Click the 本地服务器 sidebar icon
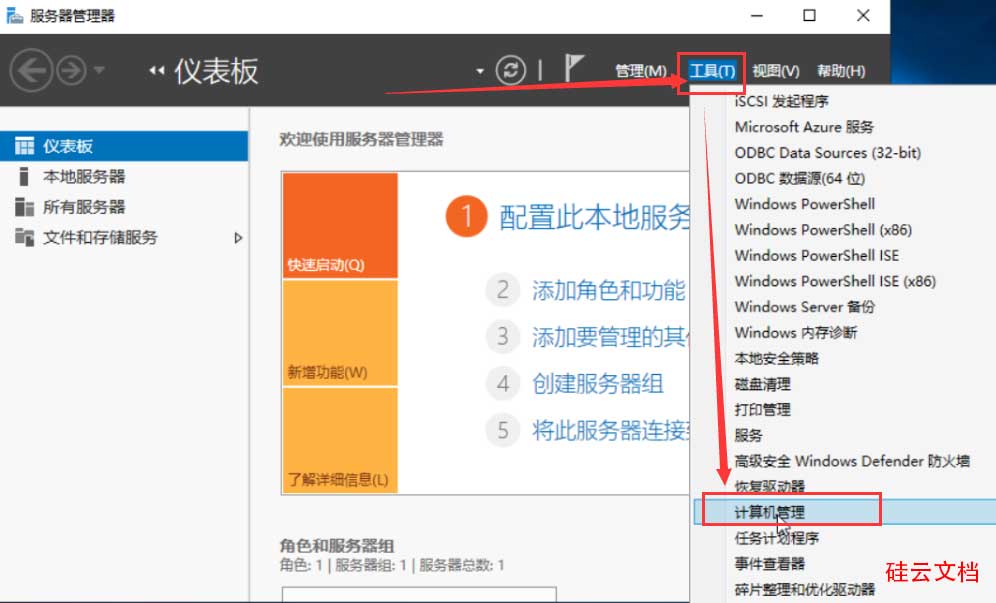Screen dimensions: 996x603 (24, 176)
